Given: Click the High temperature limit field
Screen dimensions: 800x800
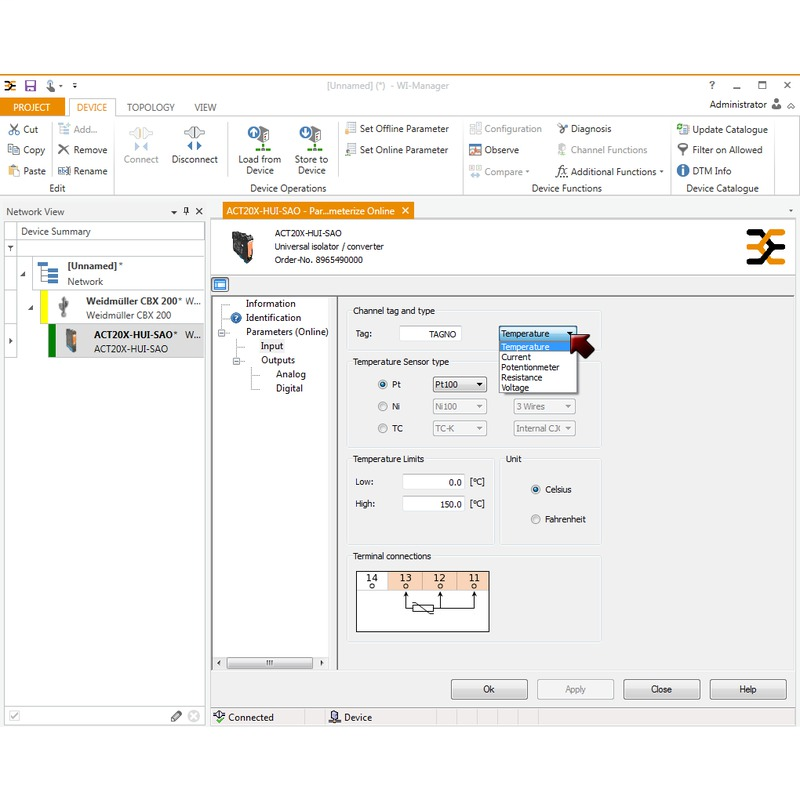Looking at the screenshot, I should point(433,504).
